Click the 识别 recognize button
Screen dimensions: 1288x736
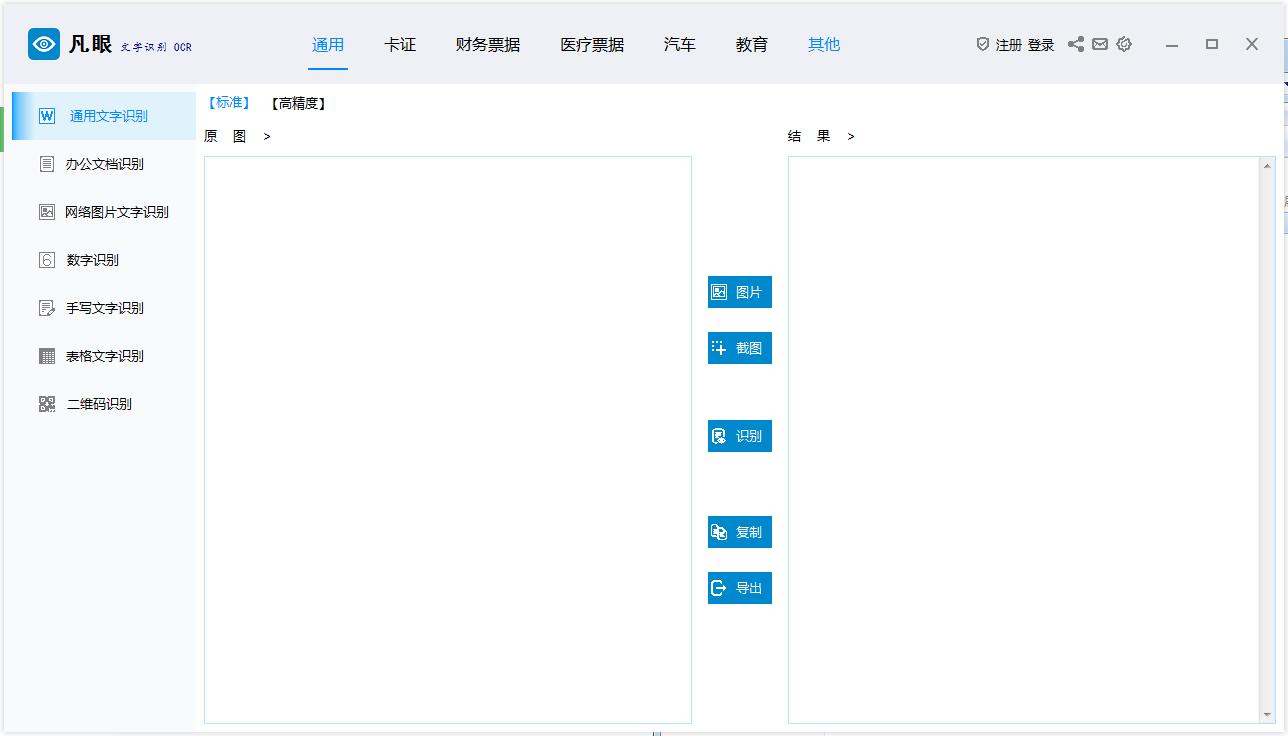coord(740,436)
